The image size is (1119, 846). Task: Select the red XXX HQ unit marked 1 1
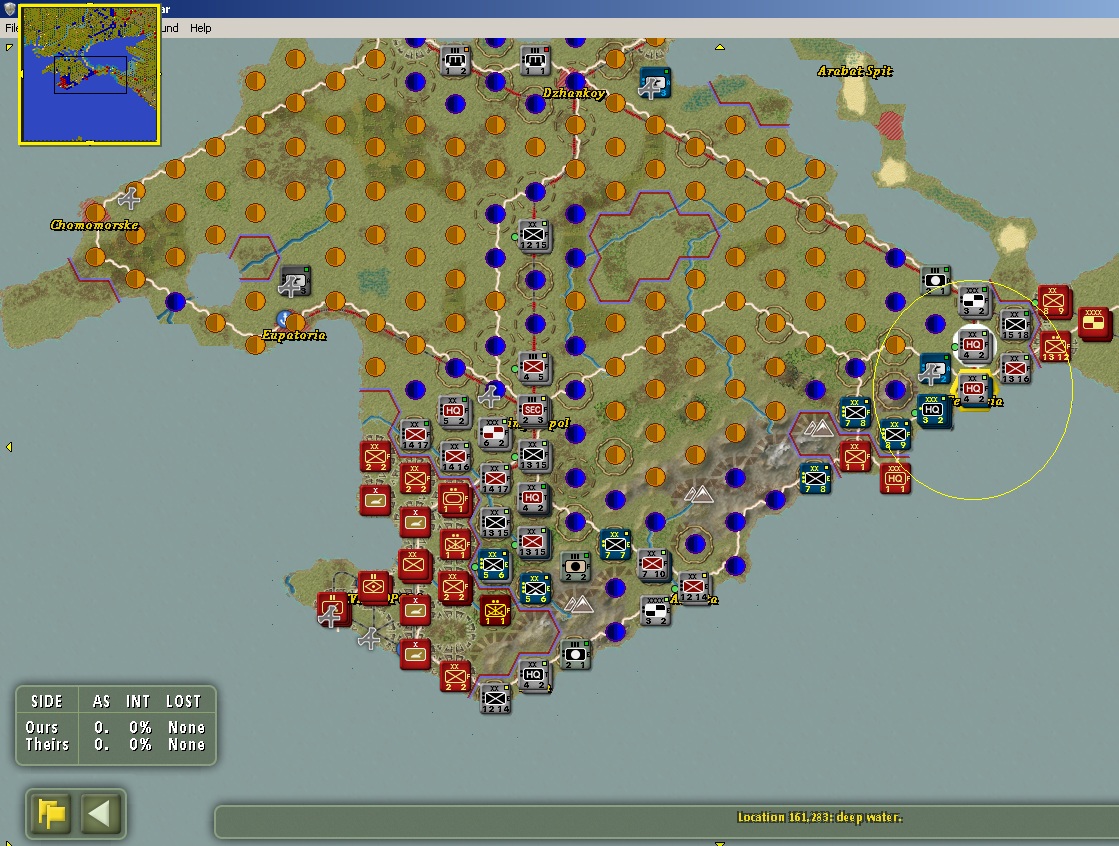point(896,479)
